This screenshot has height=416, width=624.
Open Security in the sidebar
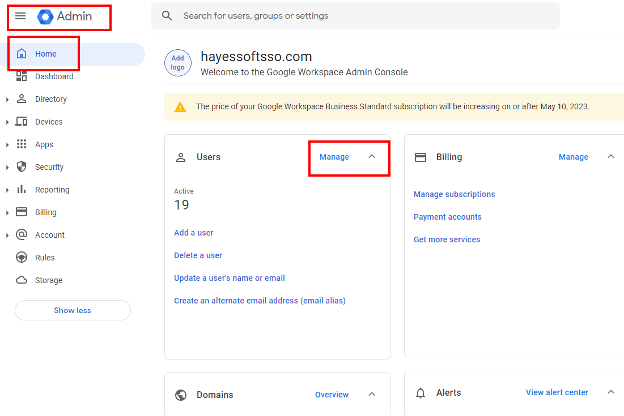[49, 167]
